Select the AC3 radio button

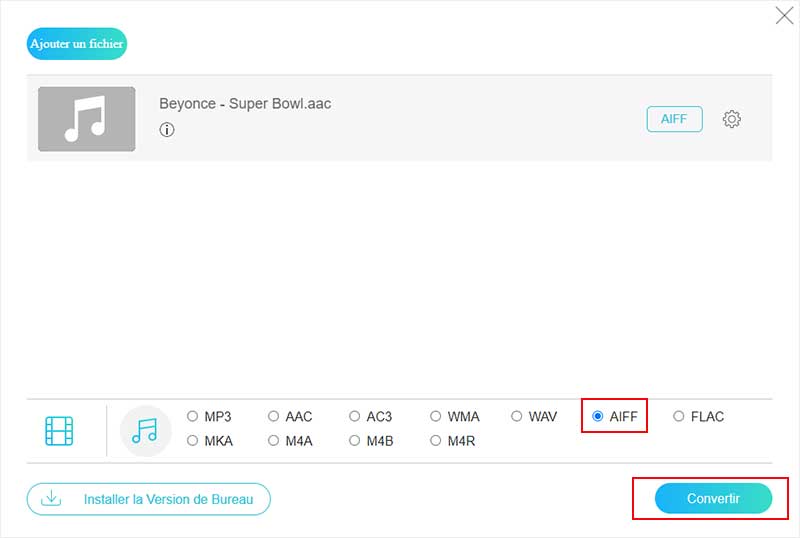pos(355,416)
